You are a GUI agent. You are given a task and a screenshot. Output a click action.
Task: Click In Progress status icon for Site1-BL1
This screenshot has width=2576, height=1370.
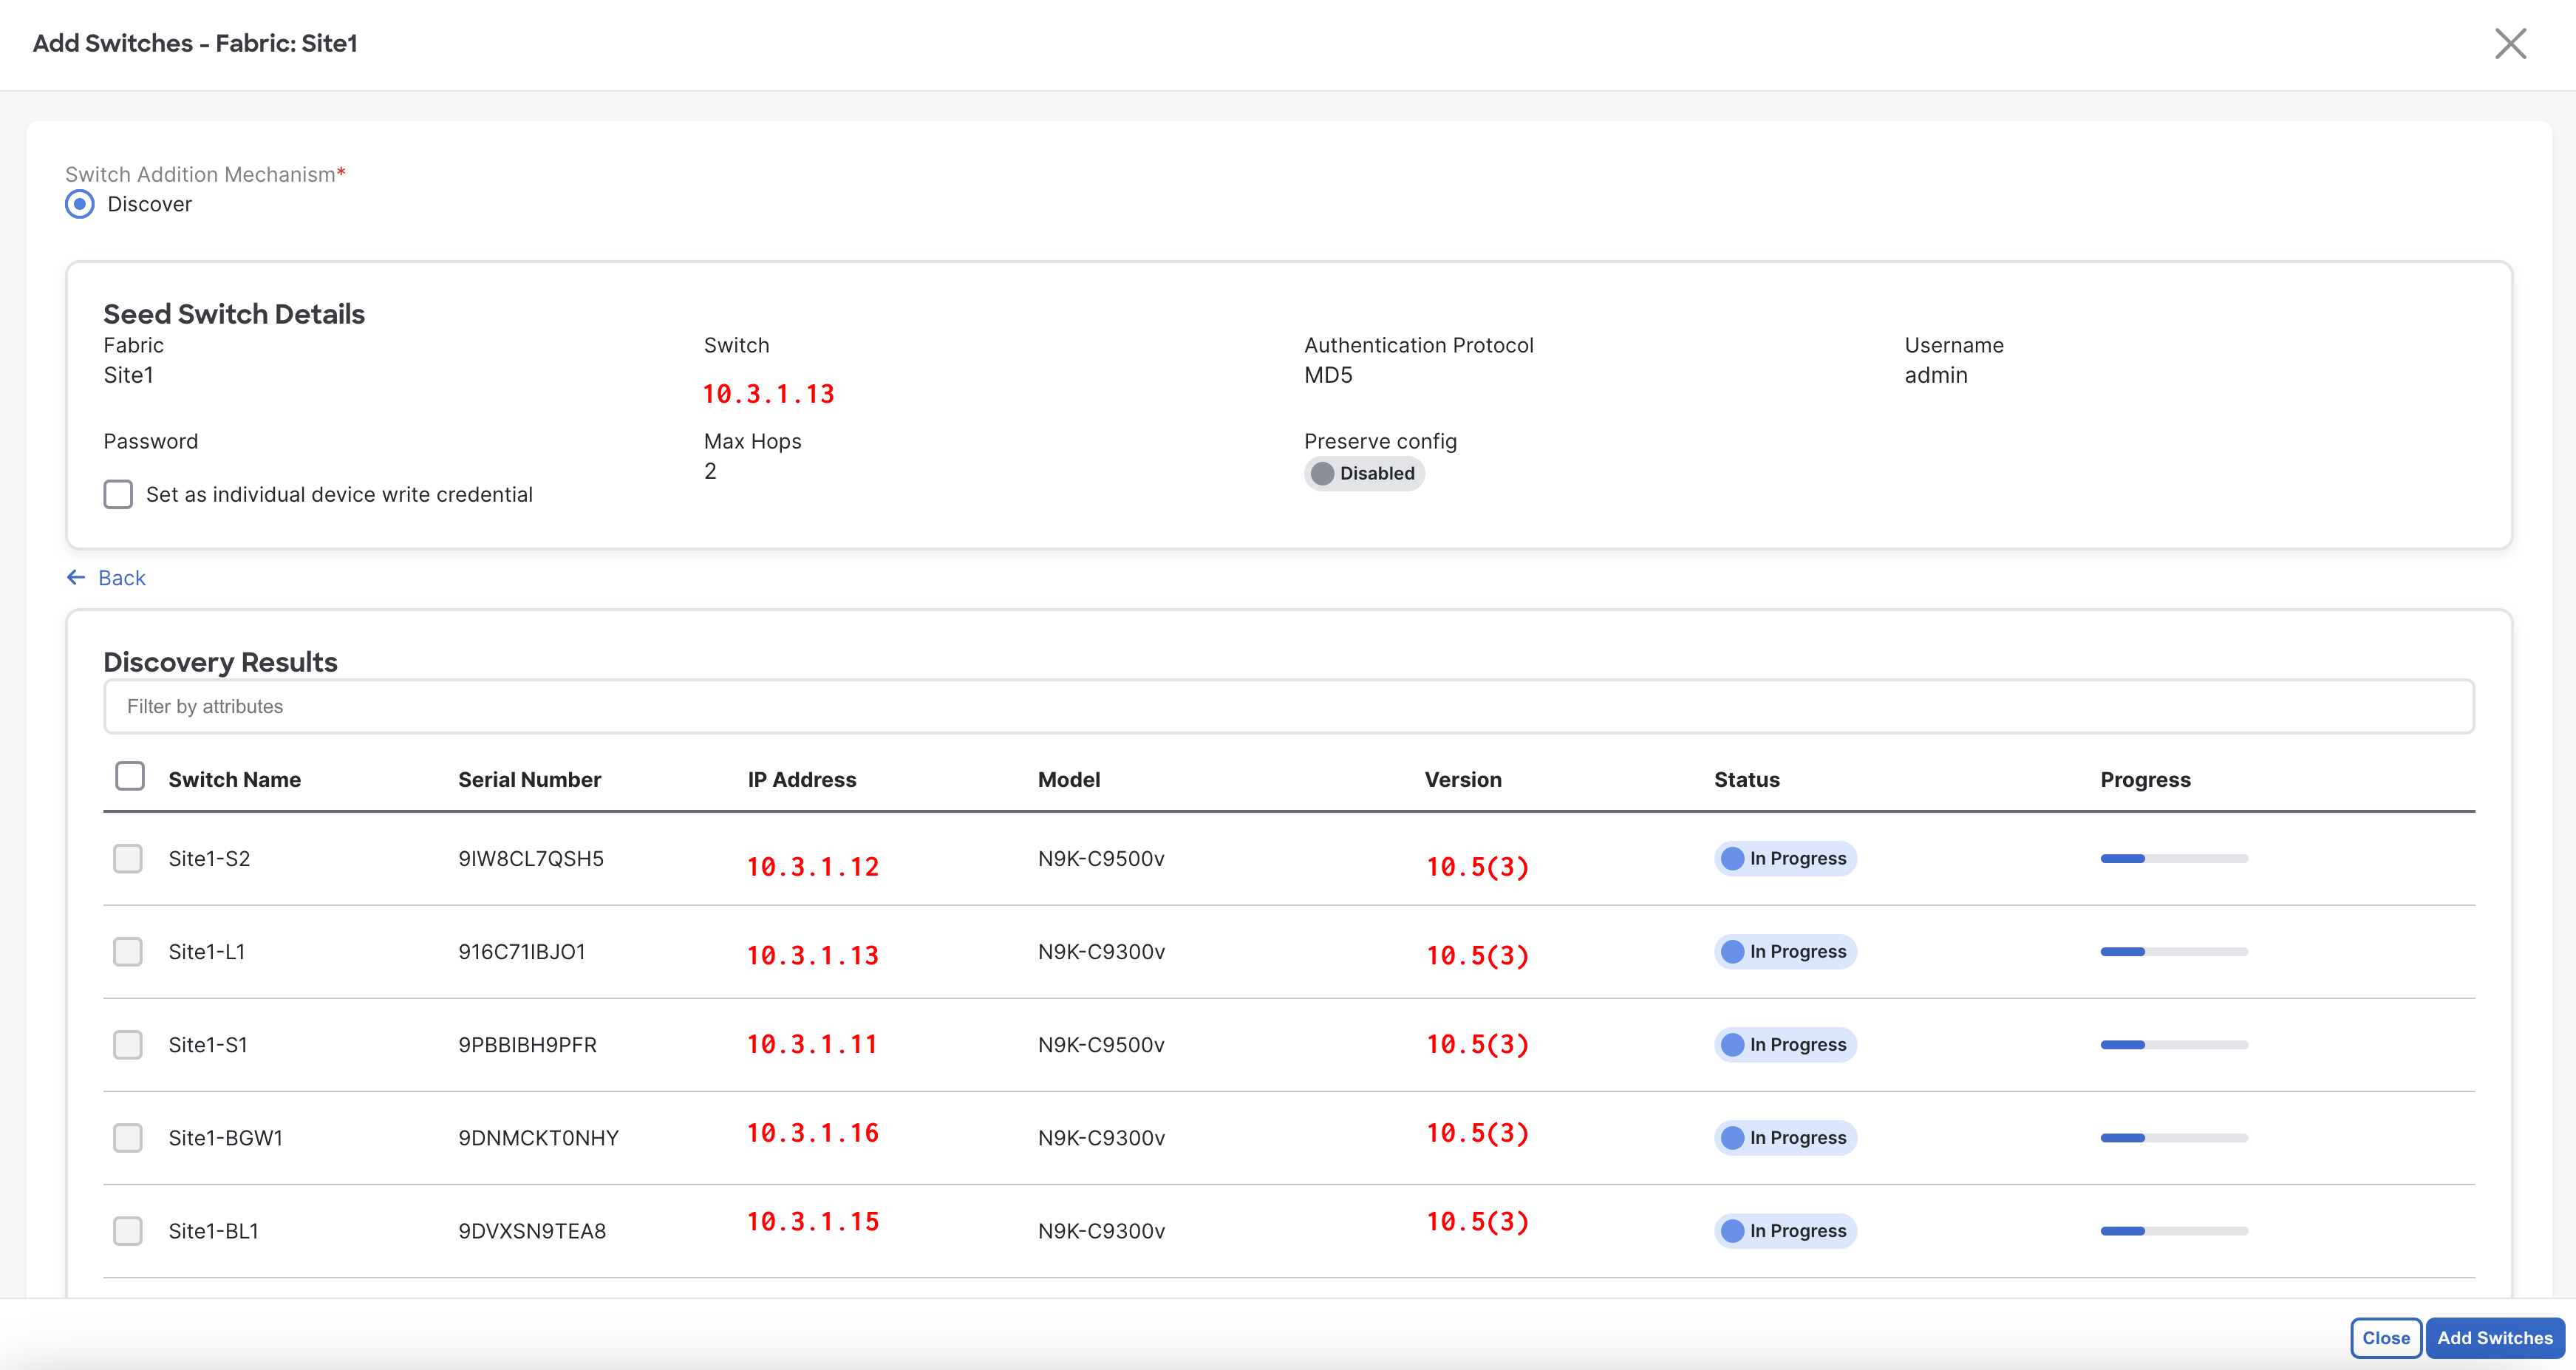click(x=1733, y=1230)
